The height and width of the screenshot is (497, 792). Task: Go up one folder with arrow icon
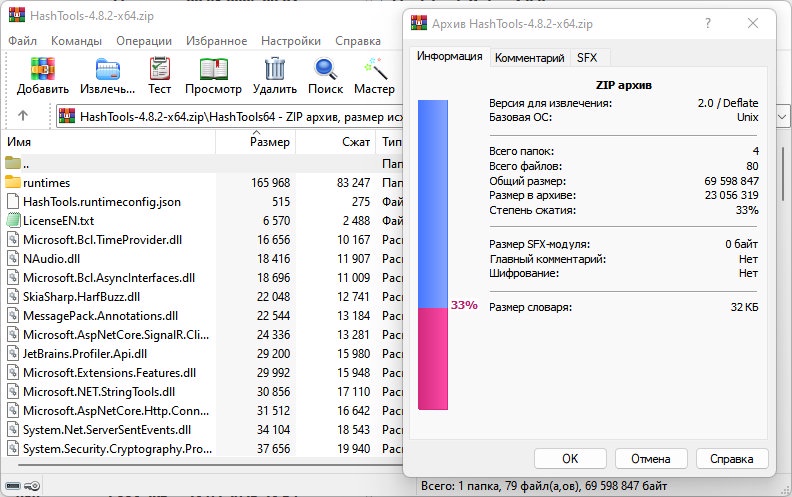(23, 116)
